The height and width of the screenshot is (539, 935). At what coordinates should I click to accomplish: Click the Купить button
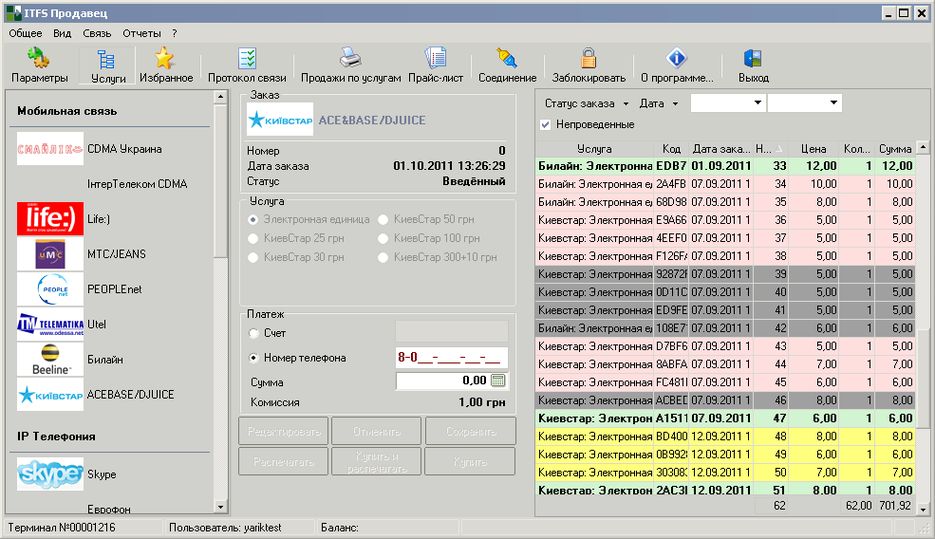(x=470, y=461)
